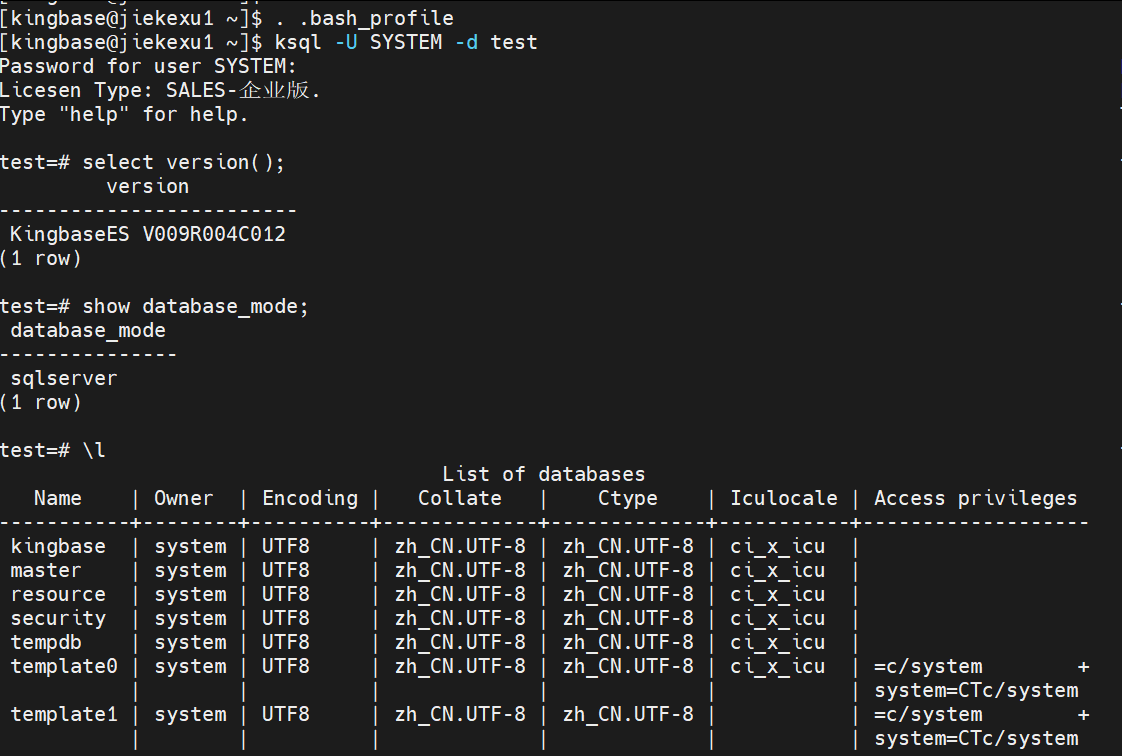Click the "master" database name

46,570
